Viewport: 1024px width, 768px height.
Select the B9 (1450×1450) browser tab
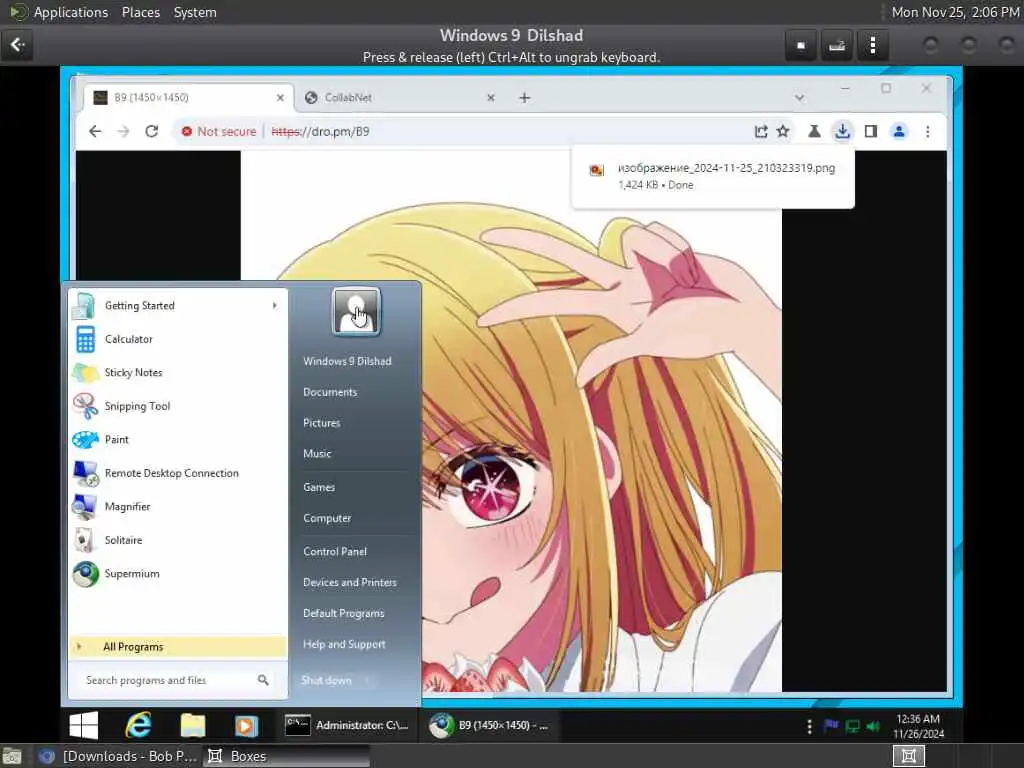[x=188, y=97]
